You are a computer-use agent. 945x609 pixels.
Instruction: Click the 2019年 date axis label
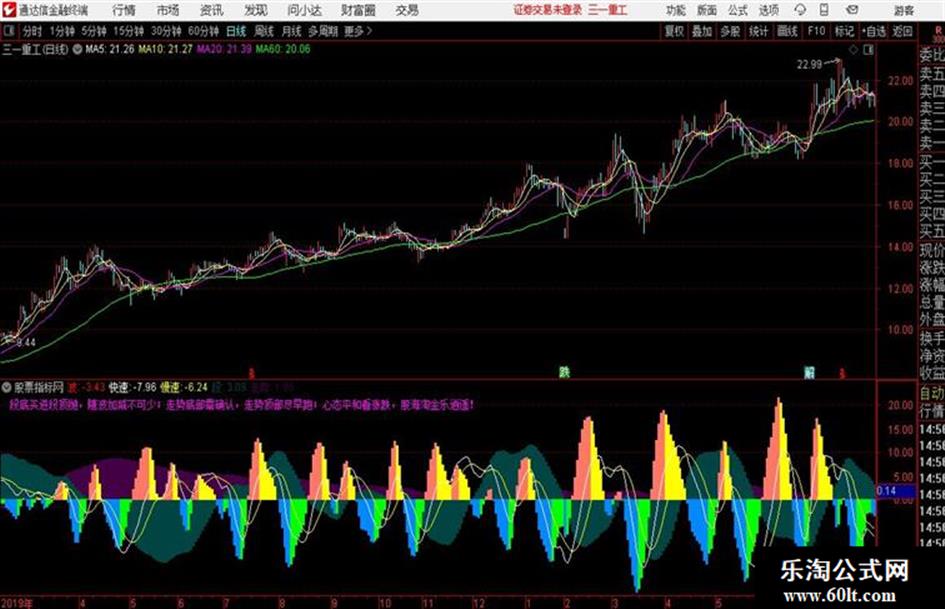[17, 602]
